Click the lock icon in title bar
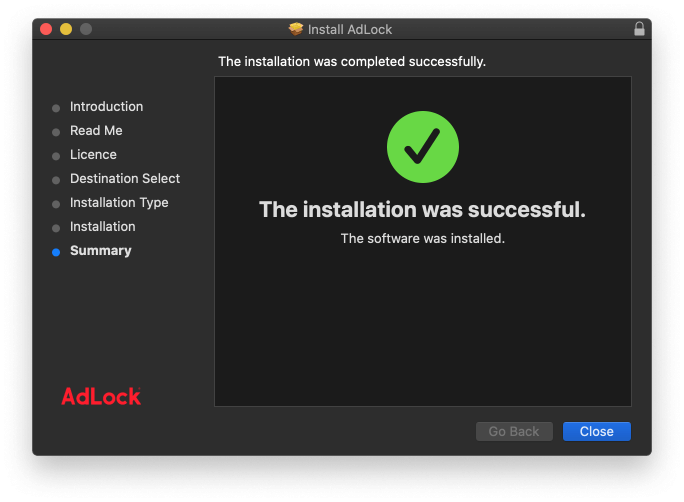 639,29
